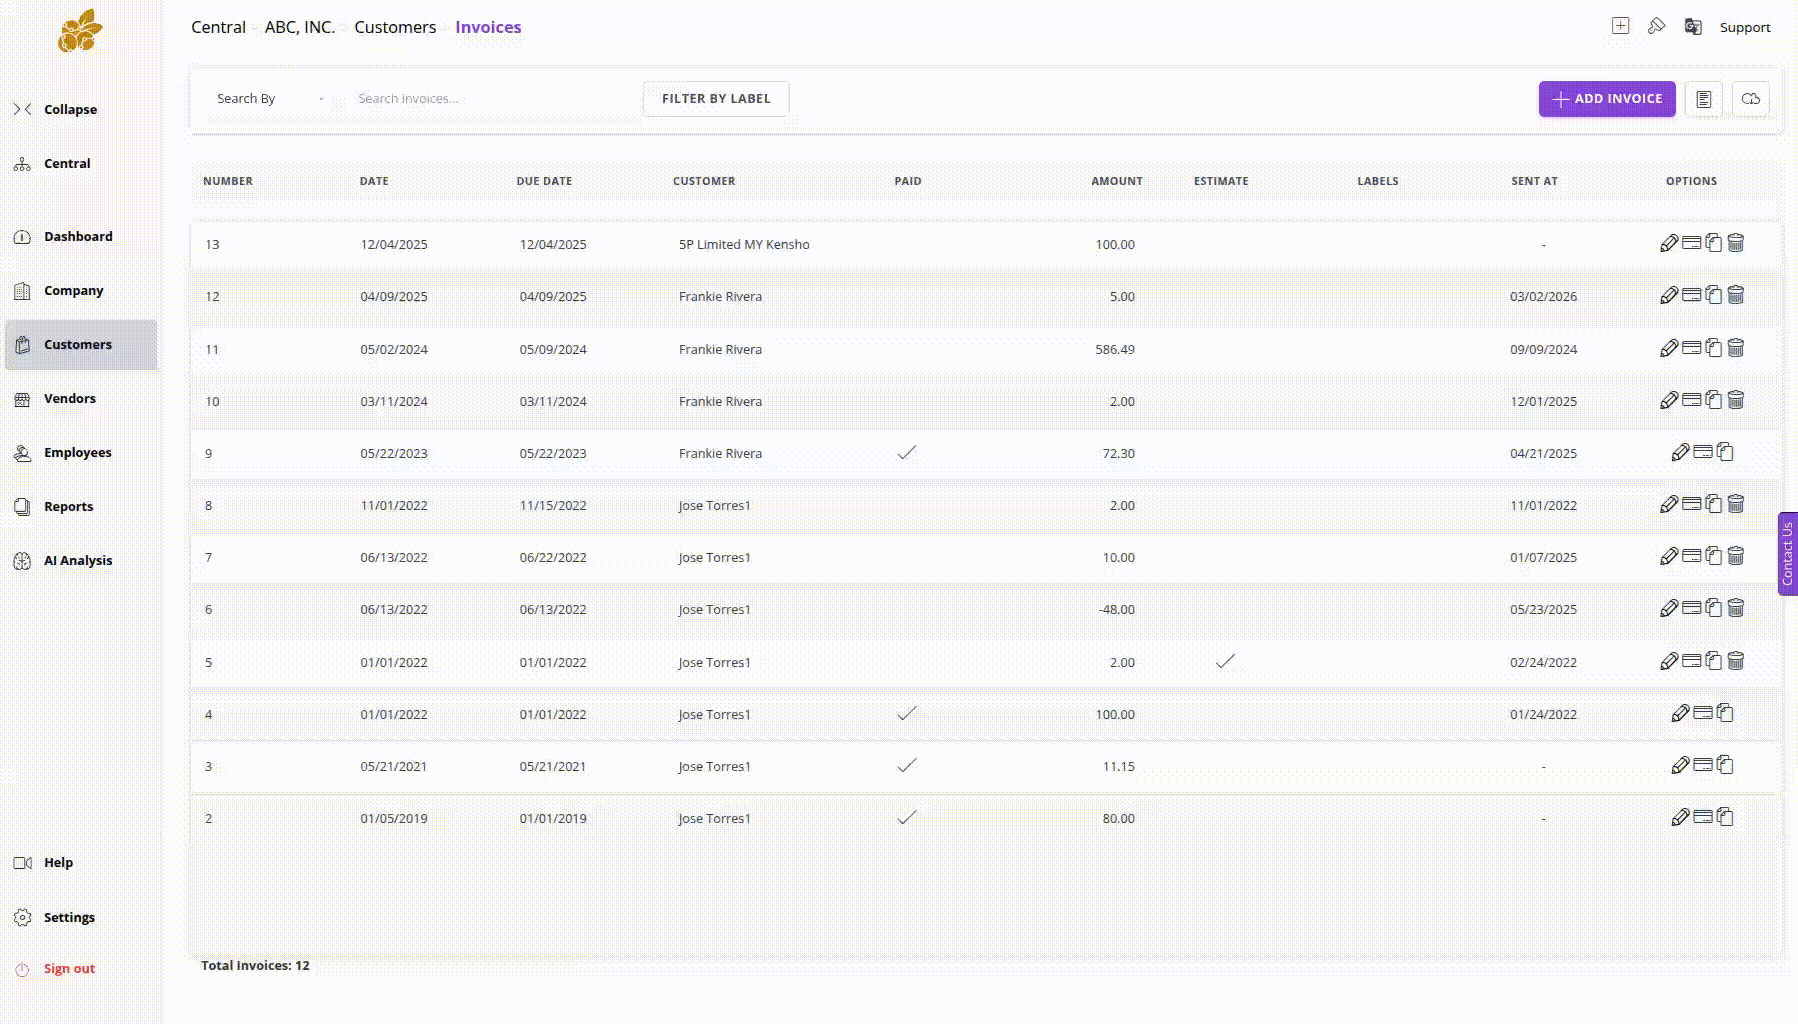This screenshot has height=1024, width=1798.
Task: Open payment icon for invoice 10
Action: point(1692,399)
